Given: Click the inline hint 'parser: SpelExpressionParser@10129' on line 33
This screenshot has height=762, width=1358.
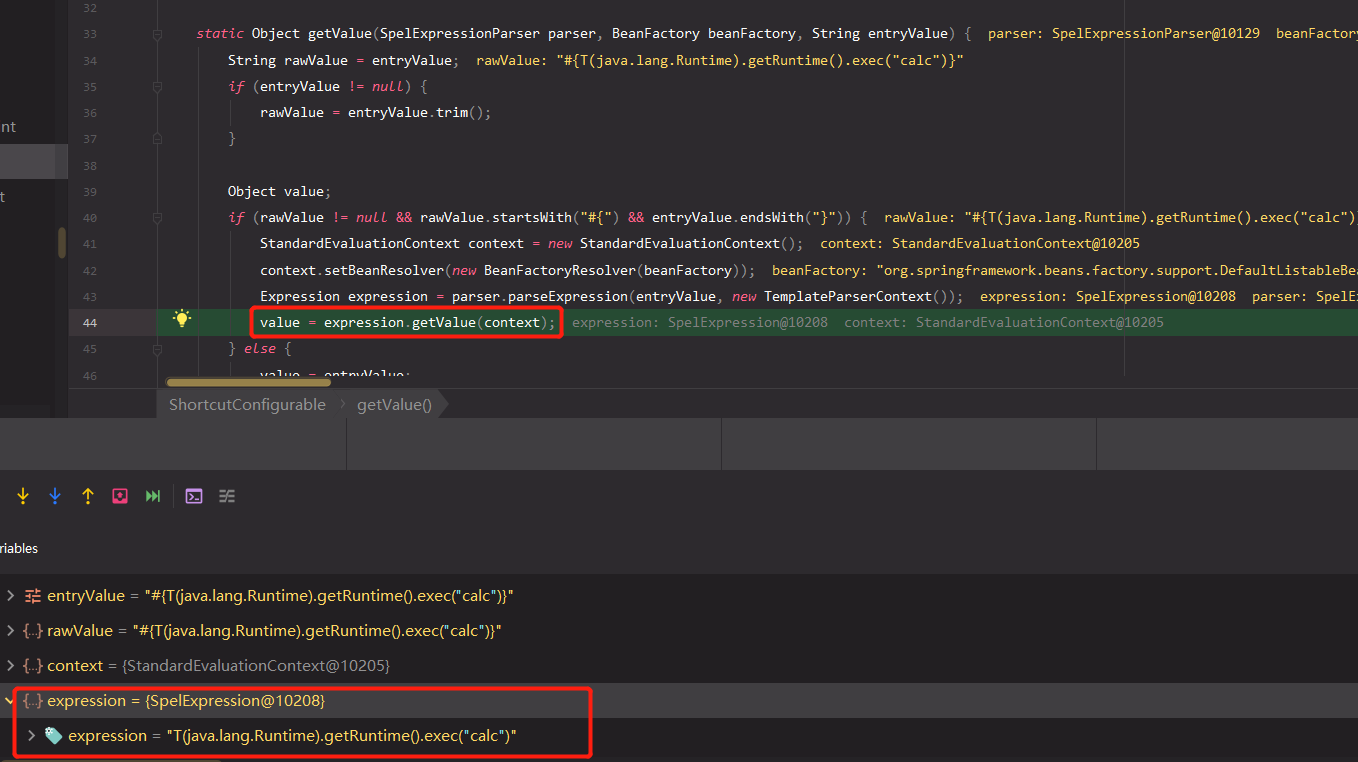Looking at the screenshot, I should (1124, 34).
